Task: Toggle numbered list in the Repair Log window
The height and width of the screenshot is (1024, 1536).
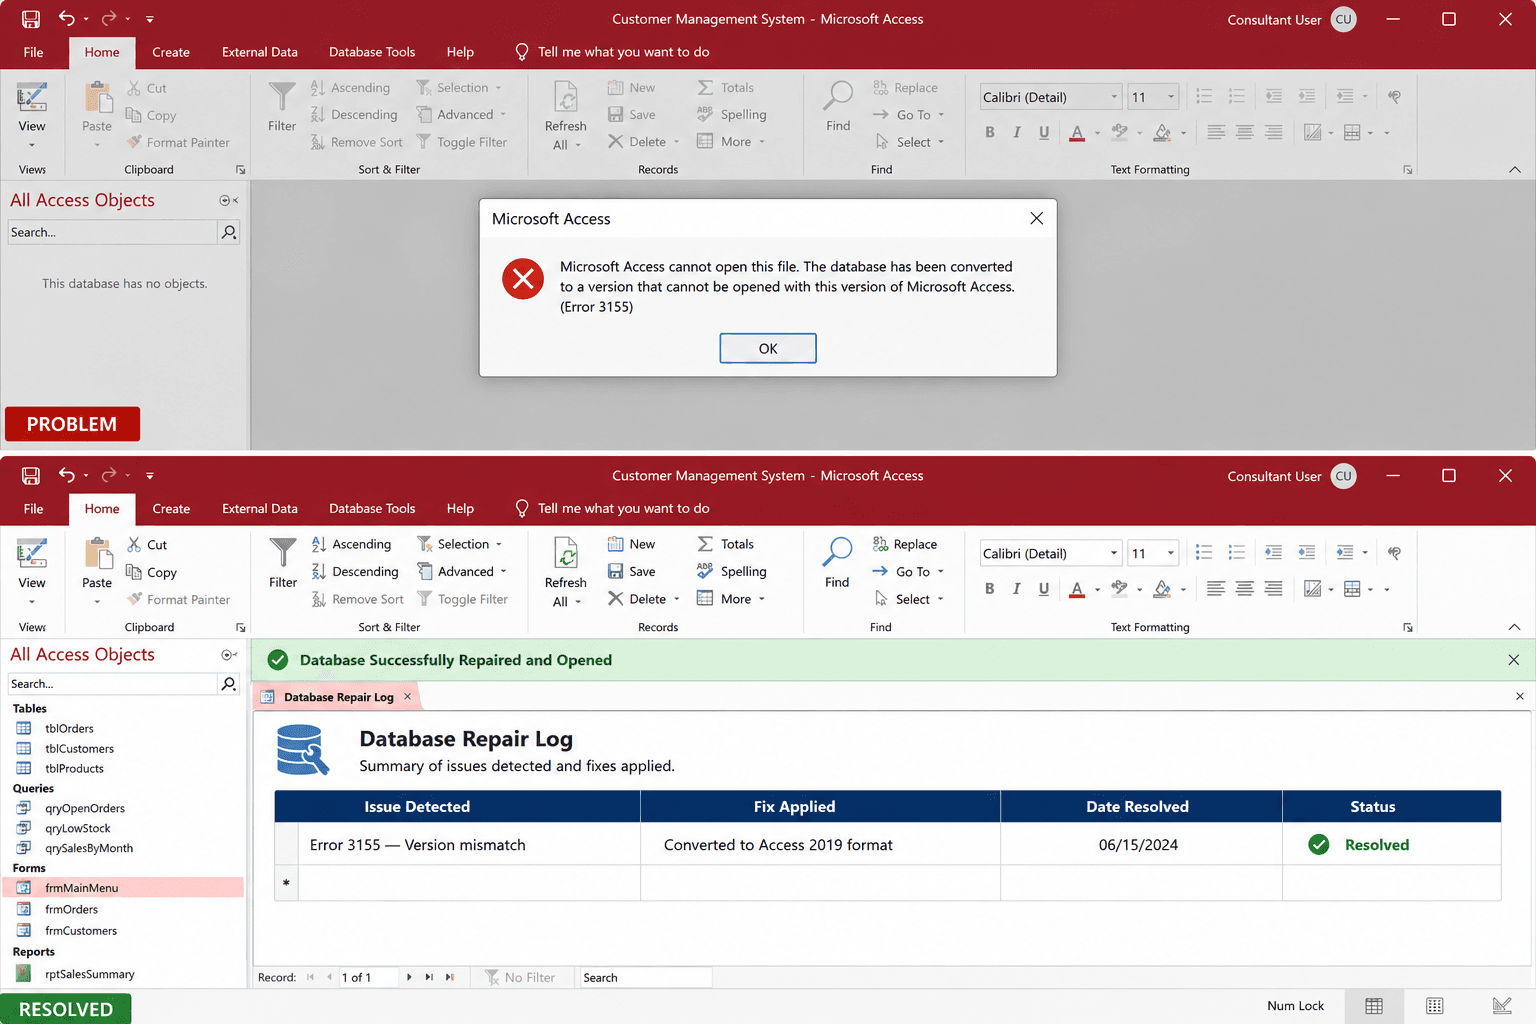Action: 1237,552
